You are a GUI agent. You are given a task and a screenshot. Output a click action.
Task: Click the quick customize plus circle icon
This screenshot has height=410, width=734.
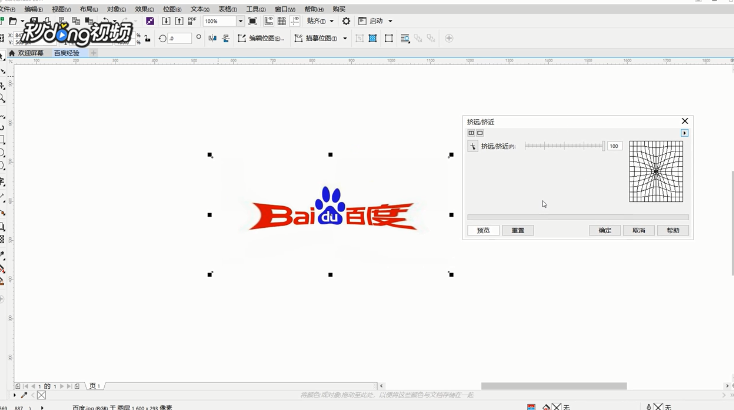point(449,38)
